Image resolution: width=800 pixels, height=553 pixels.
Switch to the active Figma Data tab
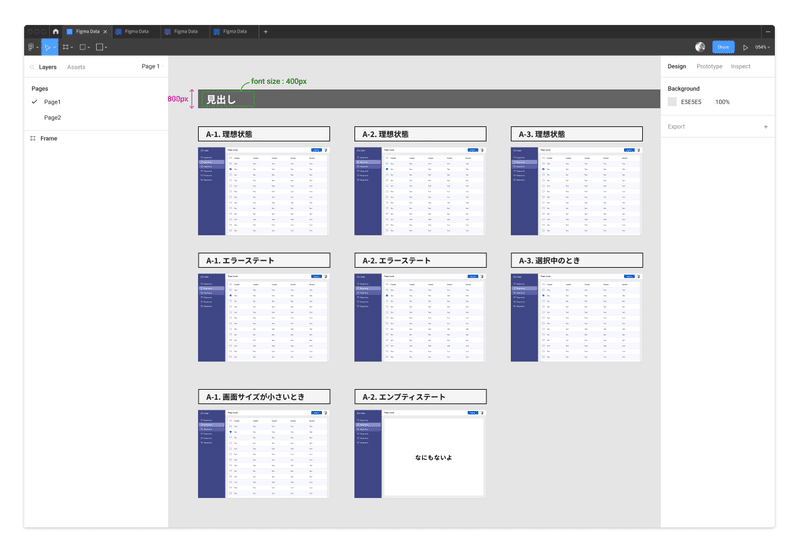pos(88,32)
